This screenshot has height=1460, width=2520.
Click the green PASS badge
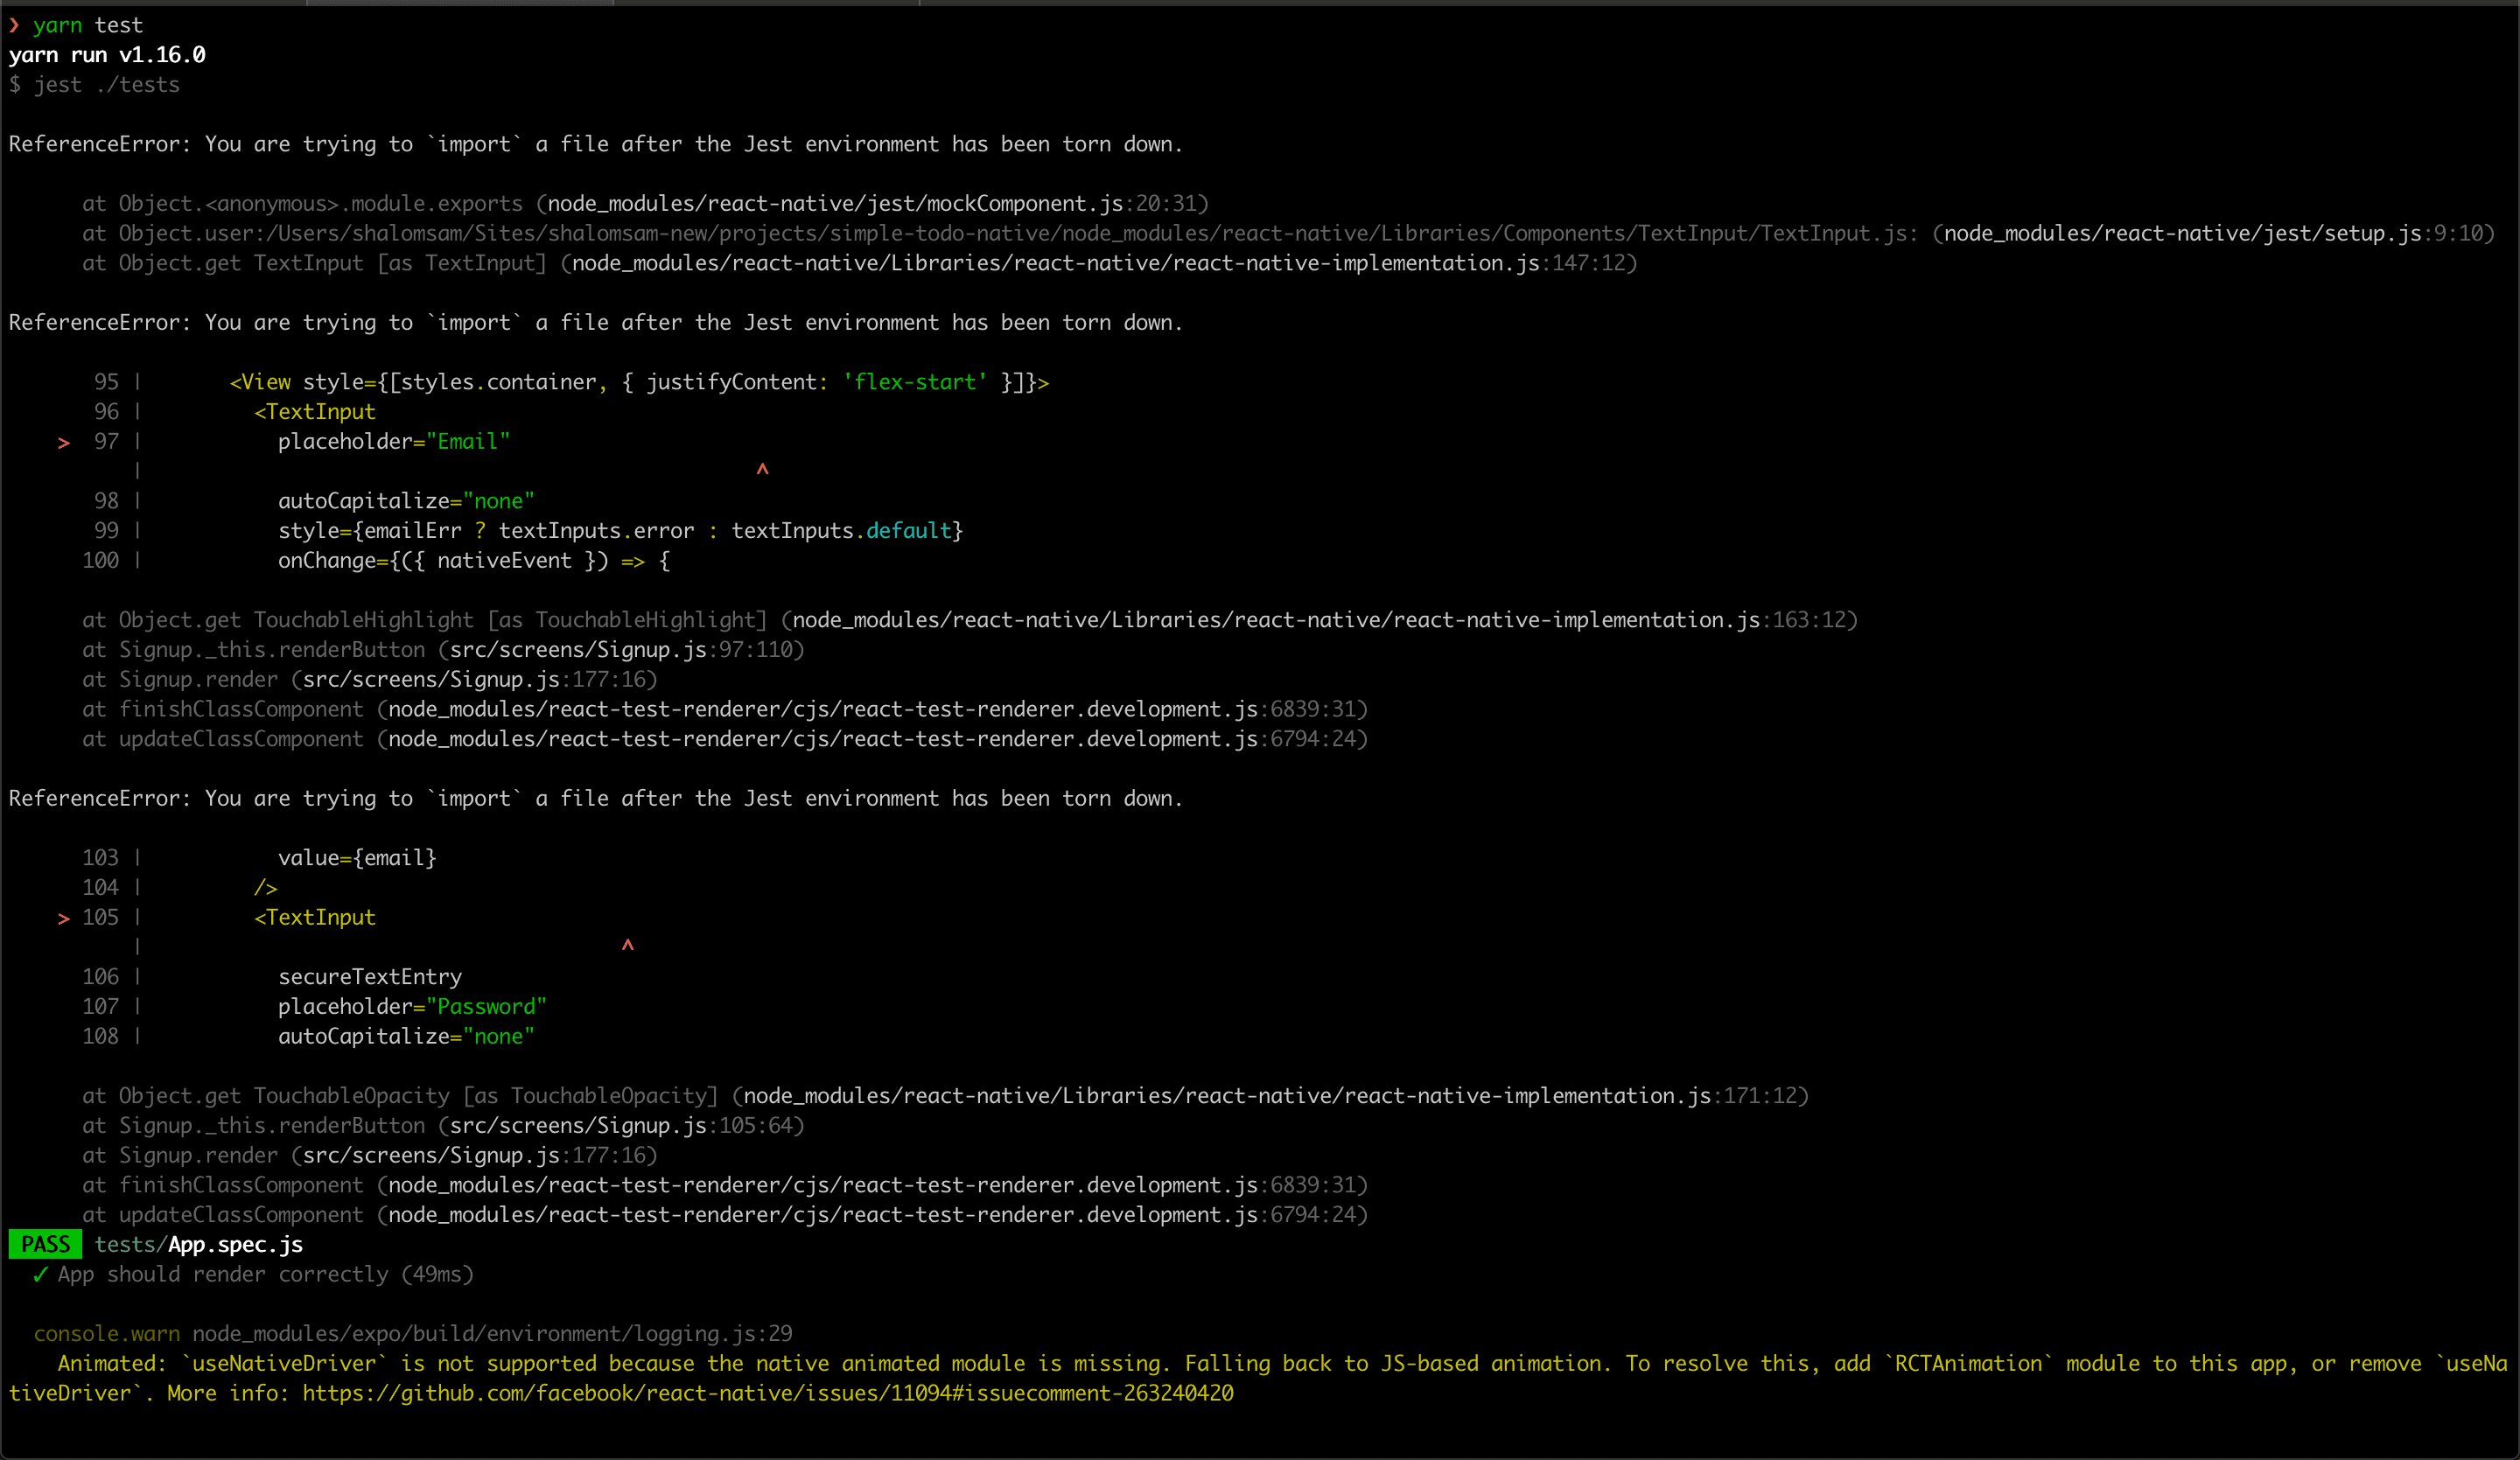click(x=45, y=1244)
